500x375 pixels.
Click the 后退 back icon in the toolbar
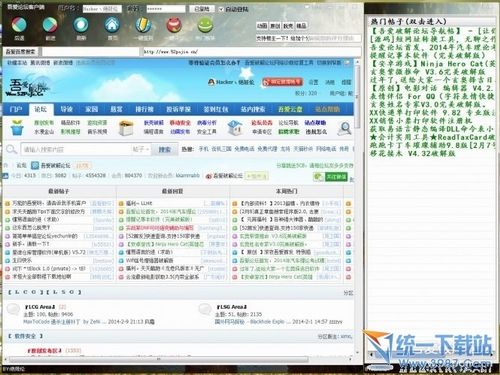19,24
